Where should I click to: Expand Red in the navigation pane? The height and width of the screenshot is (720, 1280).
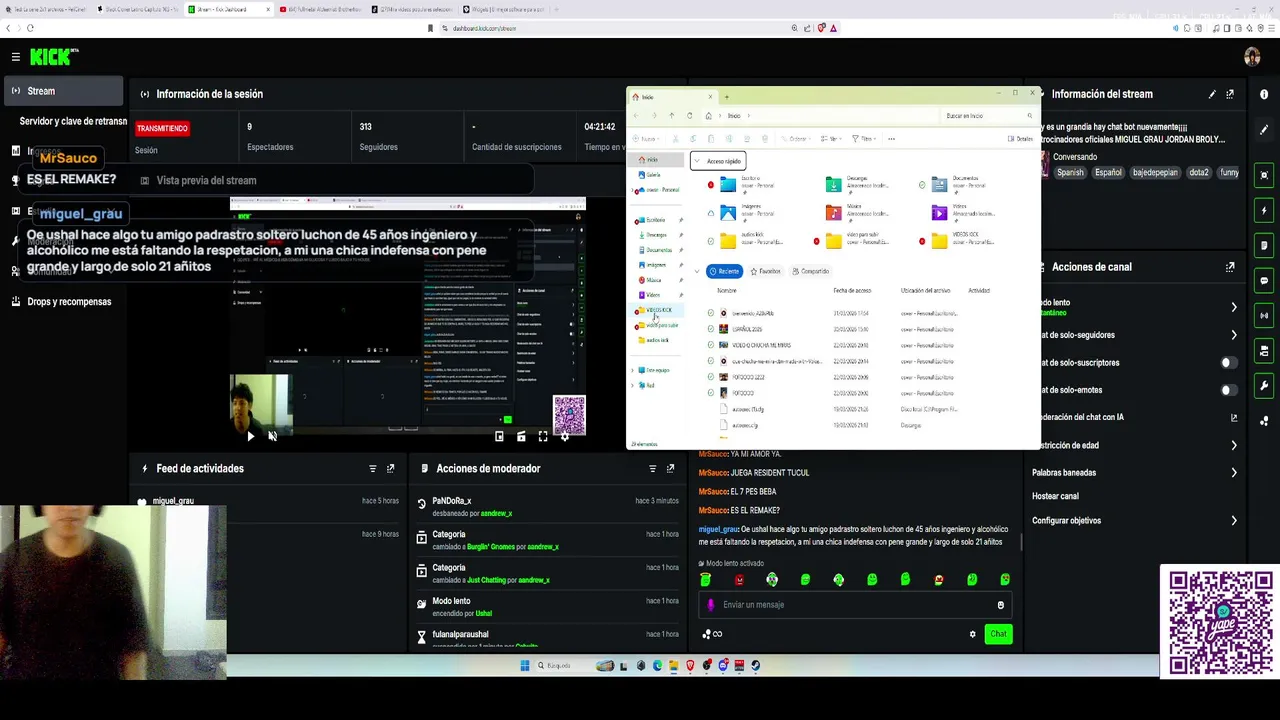[x=632, y=385]
